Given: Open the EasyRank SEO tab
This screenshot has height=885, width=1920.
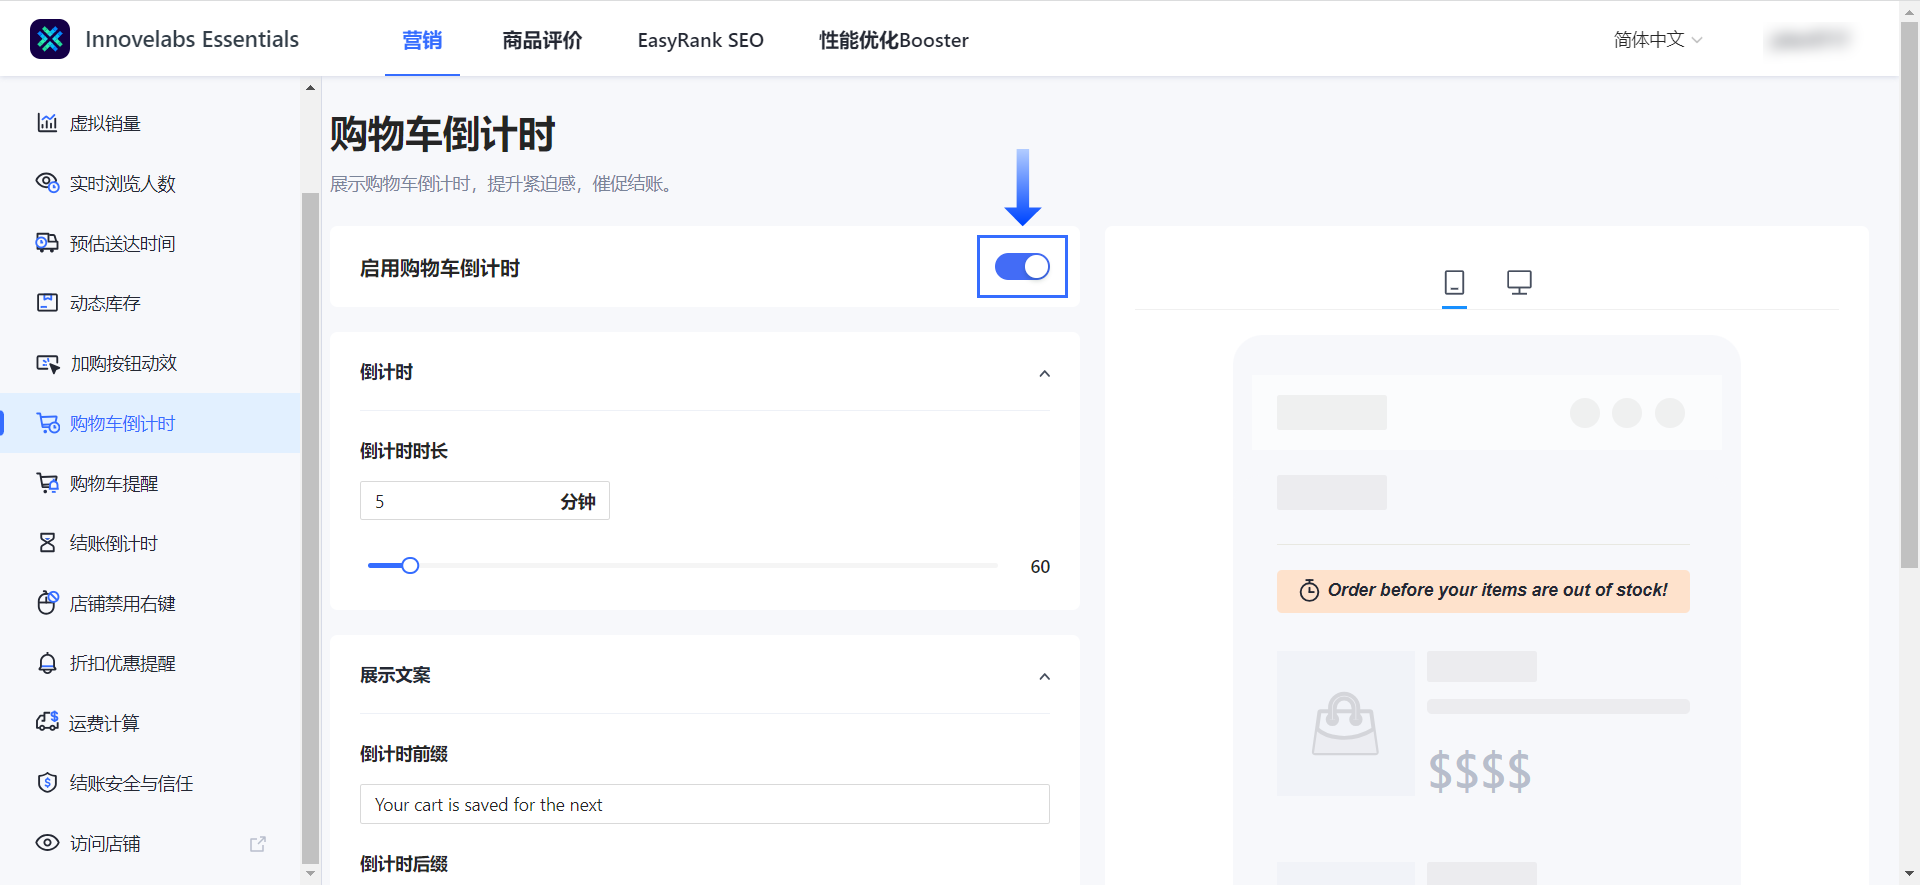Looking at the screenshot, I should (x=700, y=40).
